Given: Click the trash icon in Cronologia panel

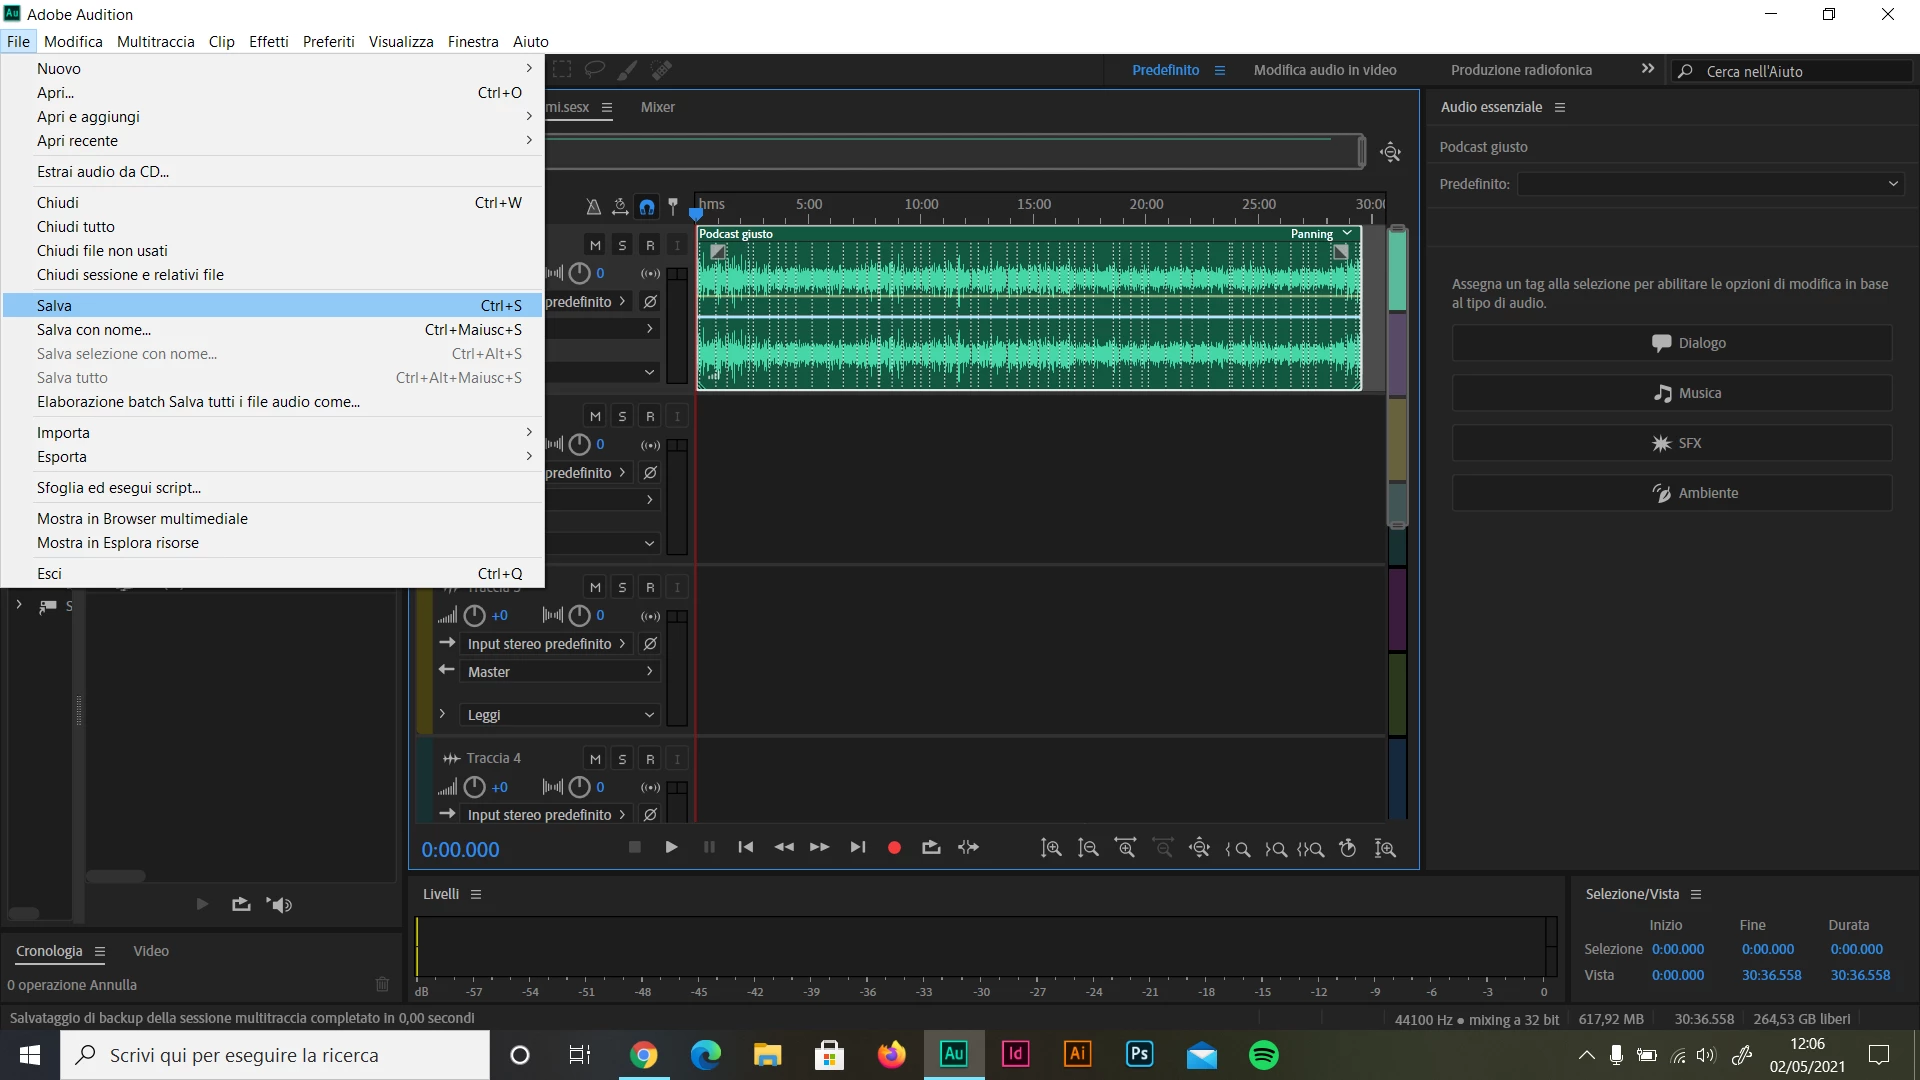Looking at the screenshot, I should (x=382, y=984).
